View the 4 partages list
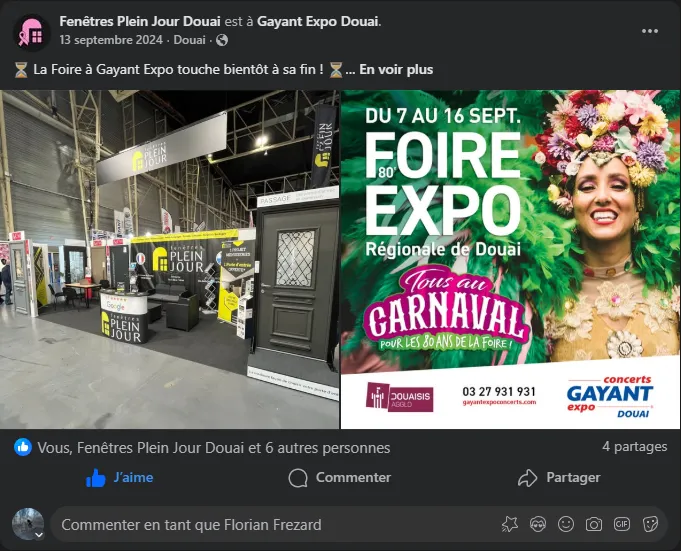The width and height of the screenshot is (681, 551). 635,447
